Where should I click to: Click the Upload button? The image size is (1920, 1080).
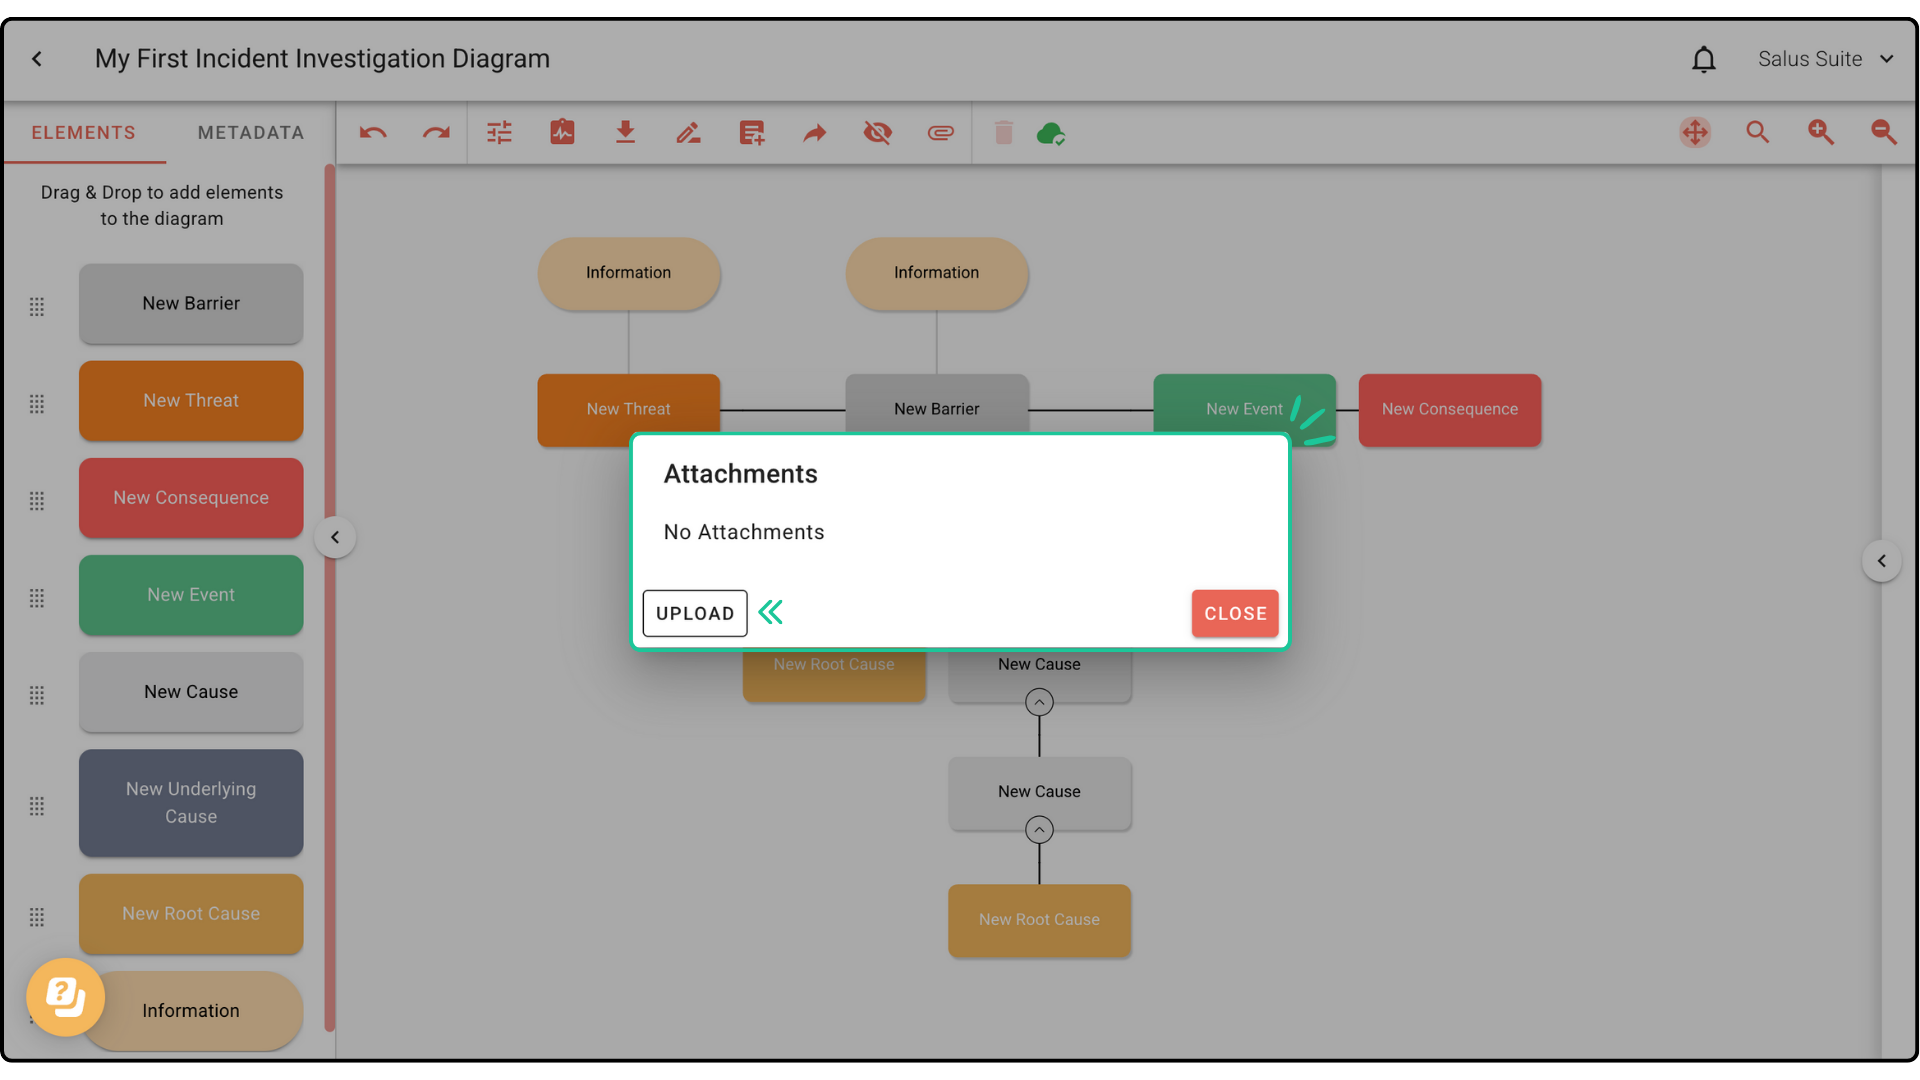point(695,614)
